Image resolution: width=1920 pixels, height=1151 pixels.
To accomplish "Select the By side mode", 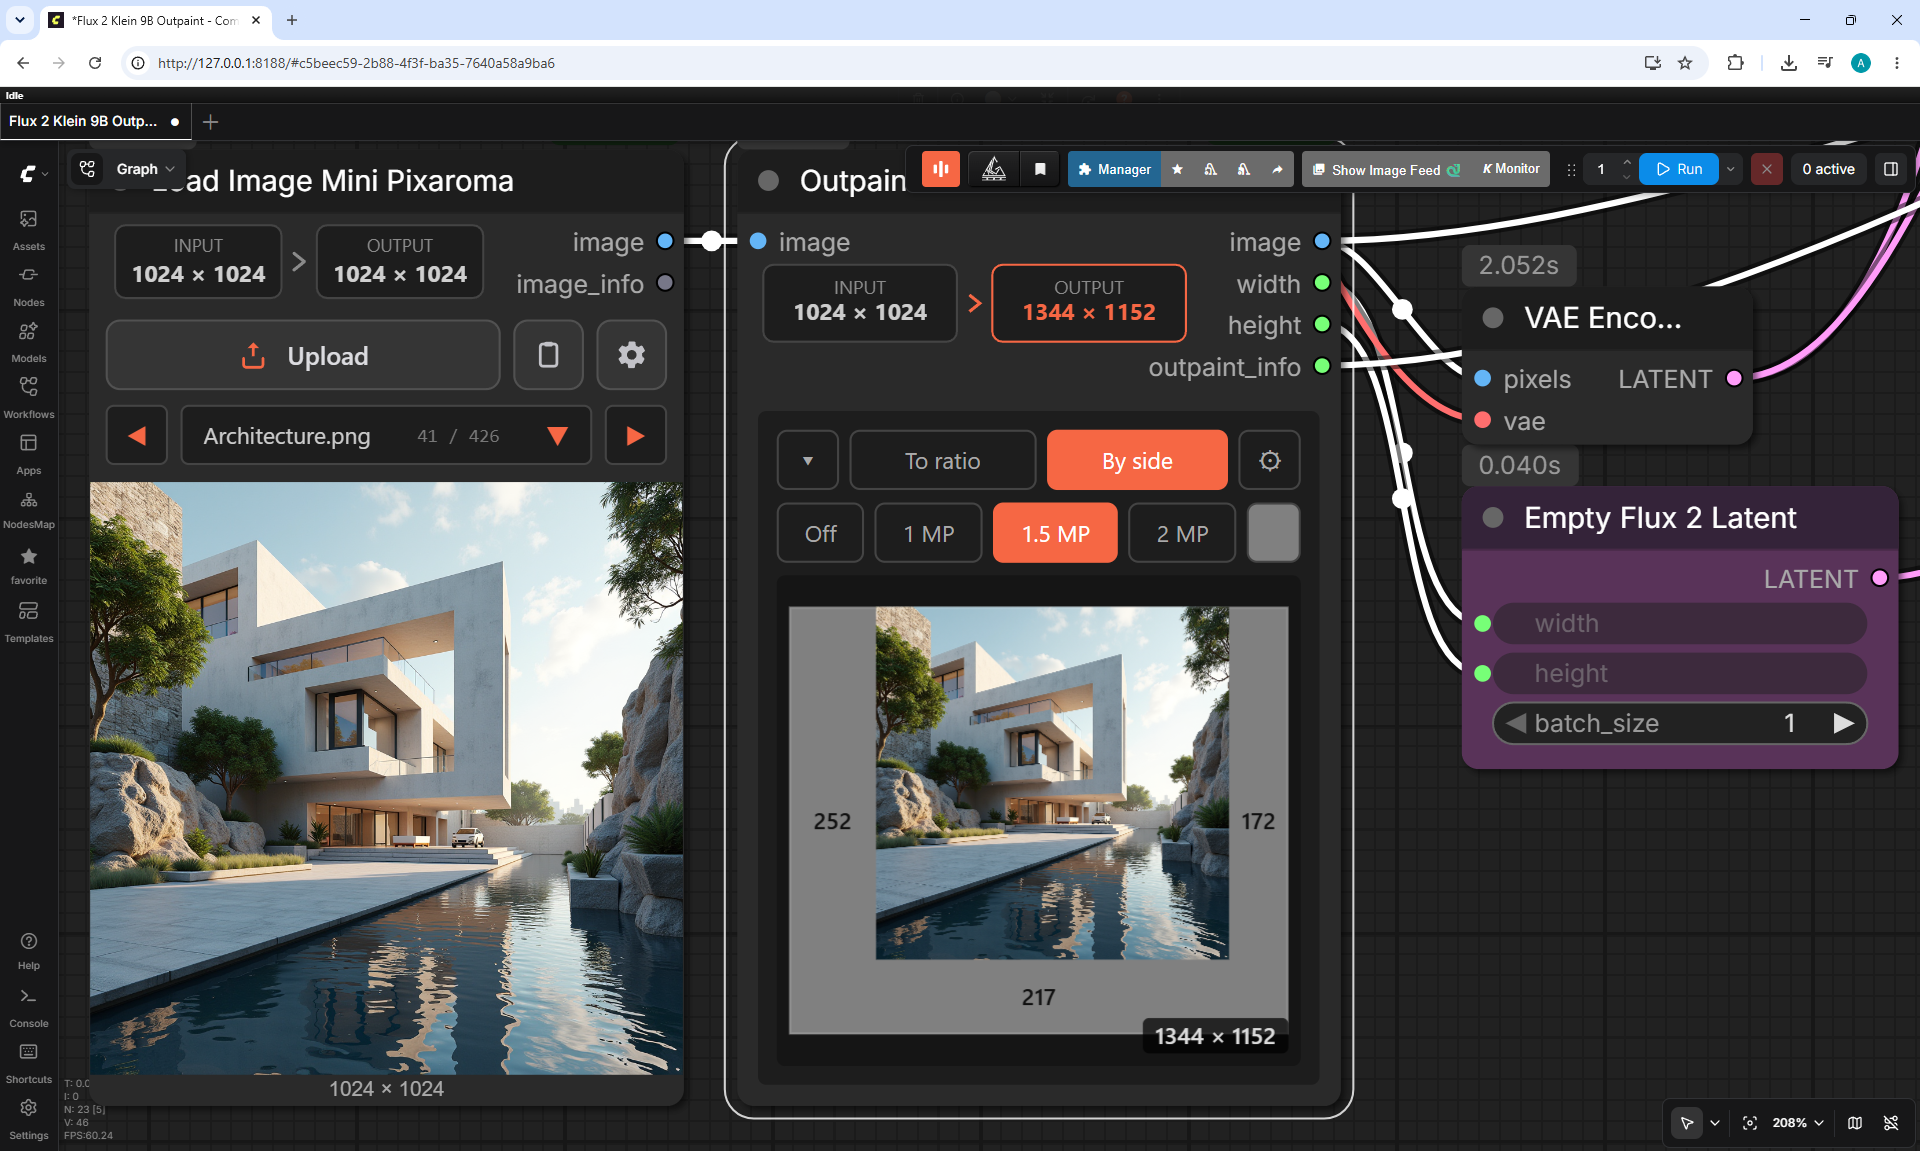I will pos(1137,460).
